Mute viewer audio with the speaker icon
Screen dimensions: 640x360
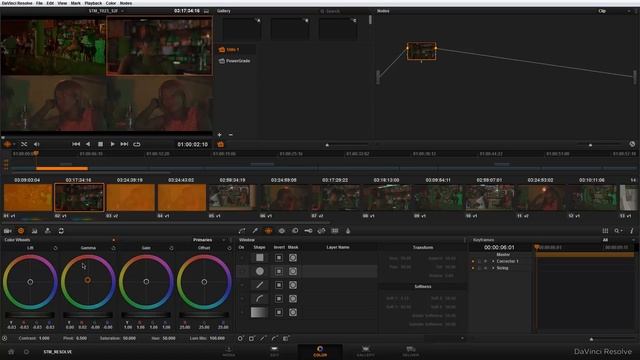coord(36,144)
